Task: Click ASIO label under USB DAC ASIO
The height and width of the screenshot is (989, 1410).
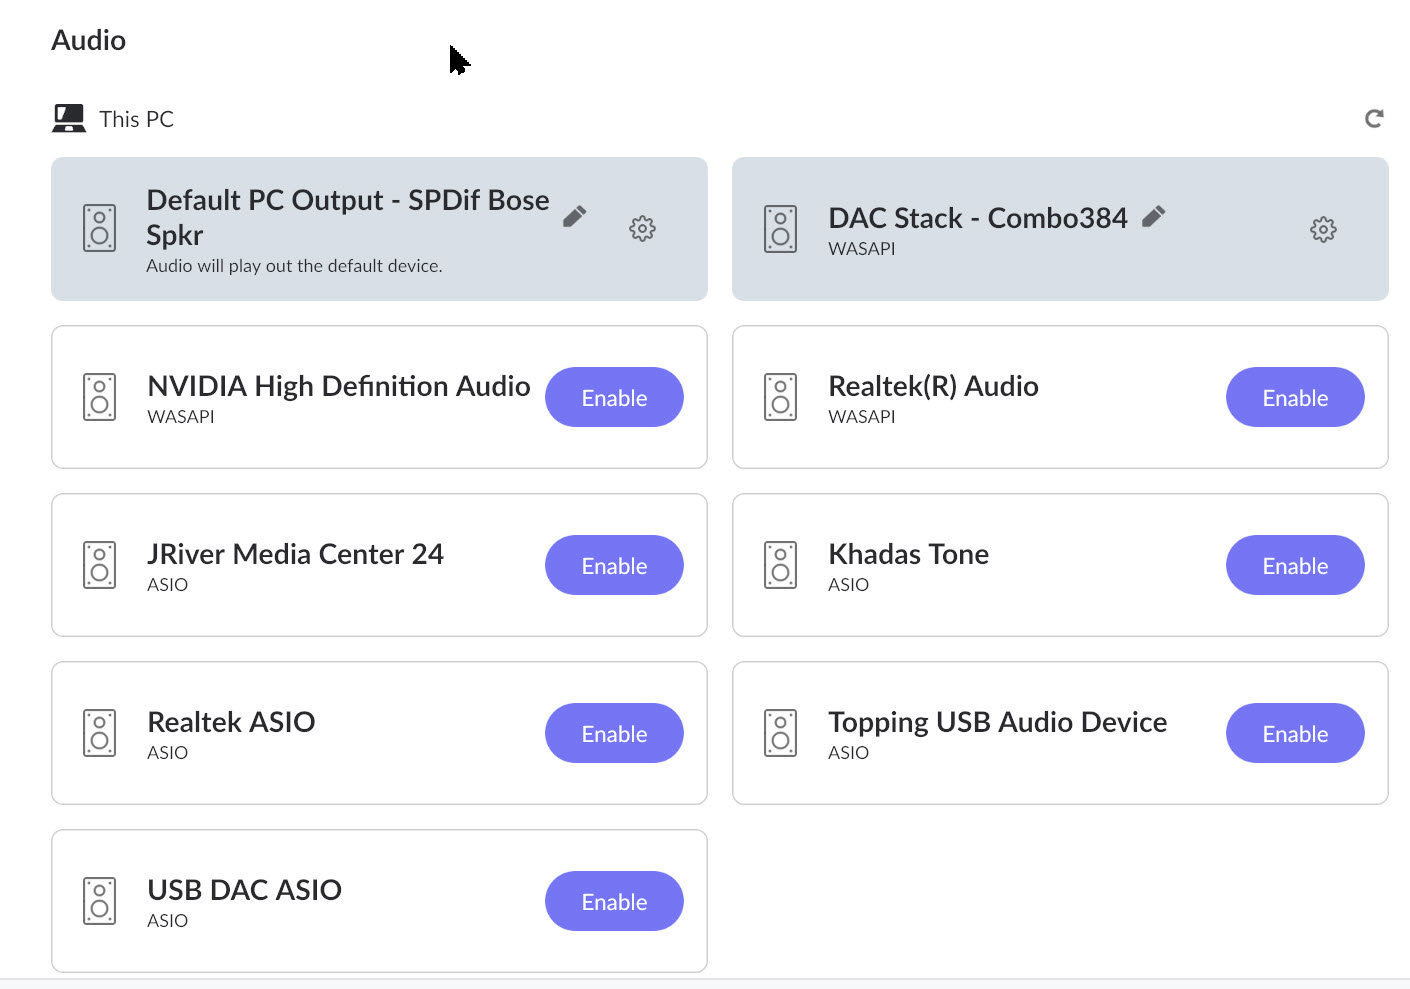Action: click(x=167, y=921)
